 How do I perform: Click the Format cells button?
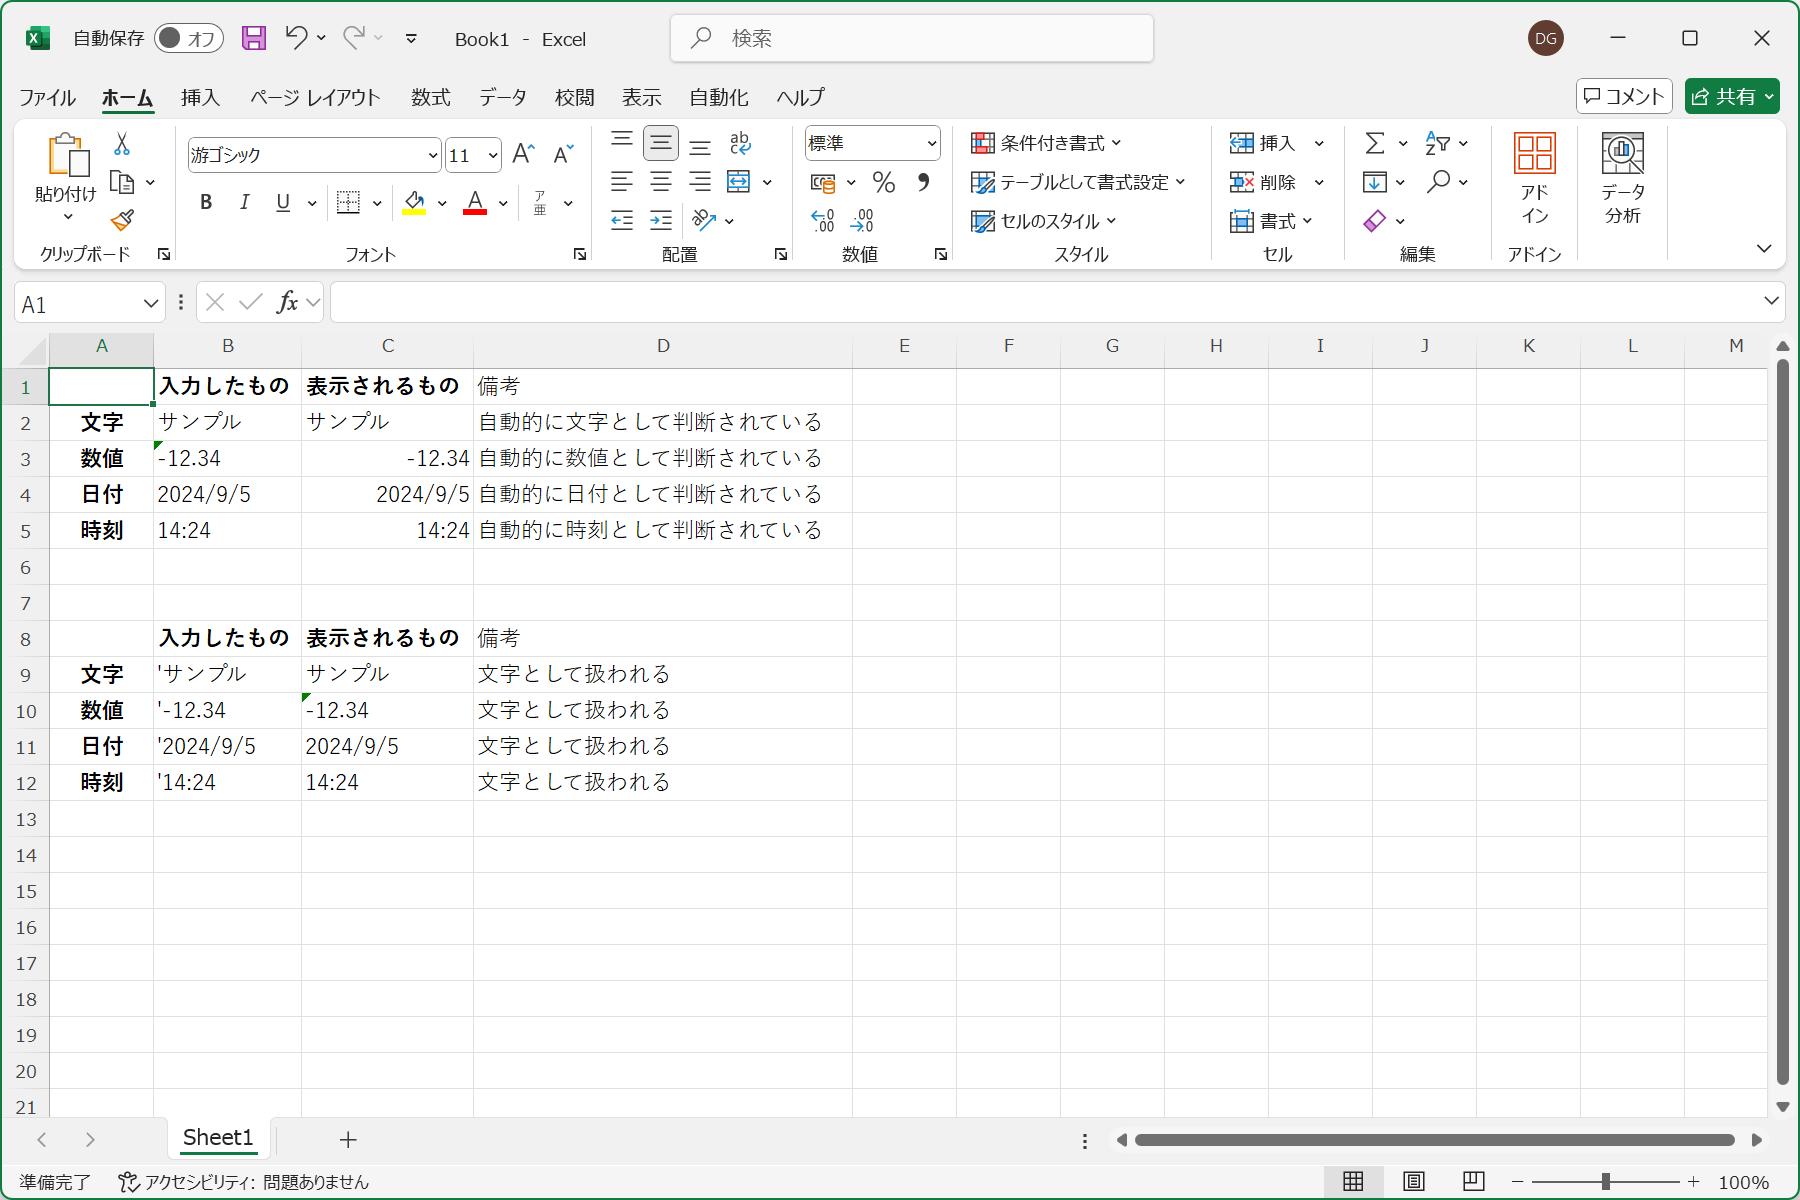coord(1271,221)
